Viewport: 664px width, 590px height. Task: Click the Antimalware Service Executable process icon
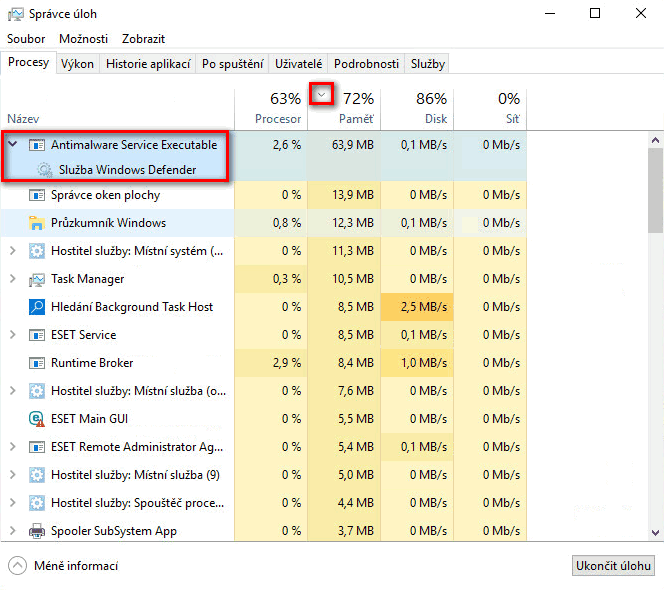click(37, 145)
